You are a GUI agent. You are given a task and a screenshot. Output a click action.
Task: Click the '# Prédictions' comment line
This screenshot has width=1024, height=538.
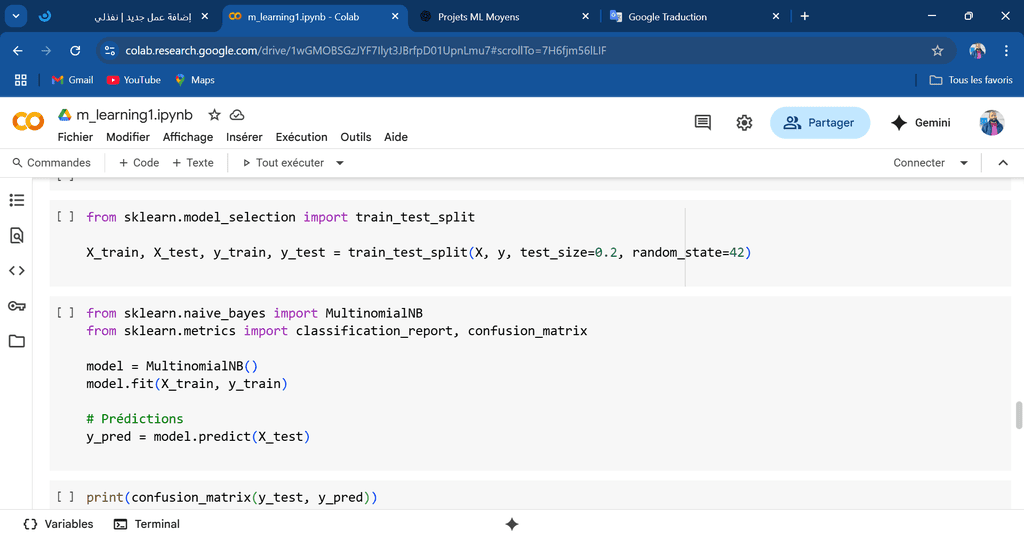tap(135, 419)
